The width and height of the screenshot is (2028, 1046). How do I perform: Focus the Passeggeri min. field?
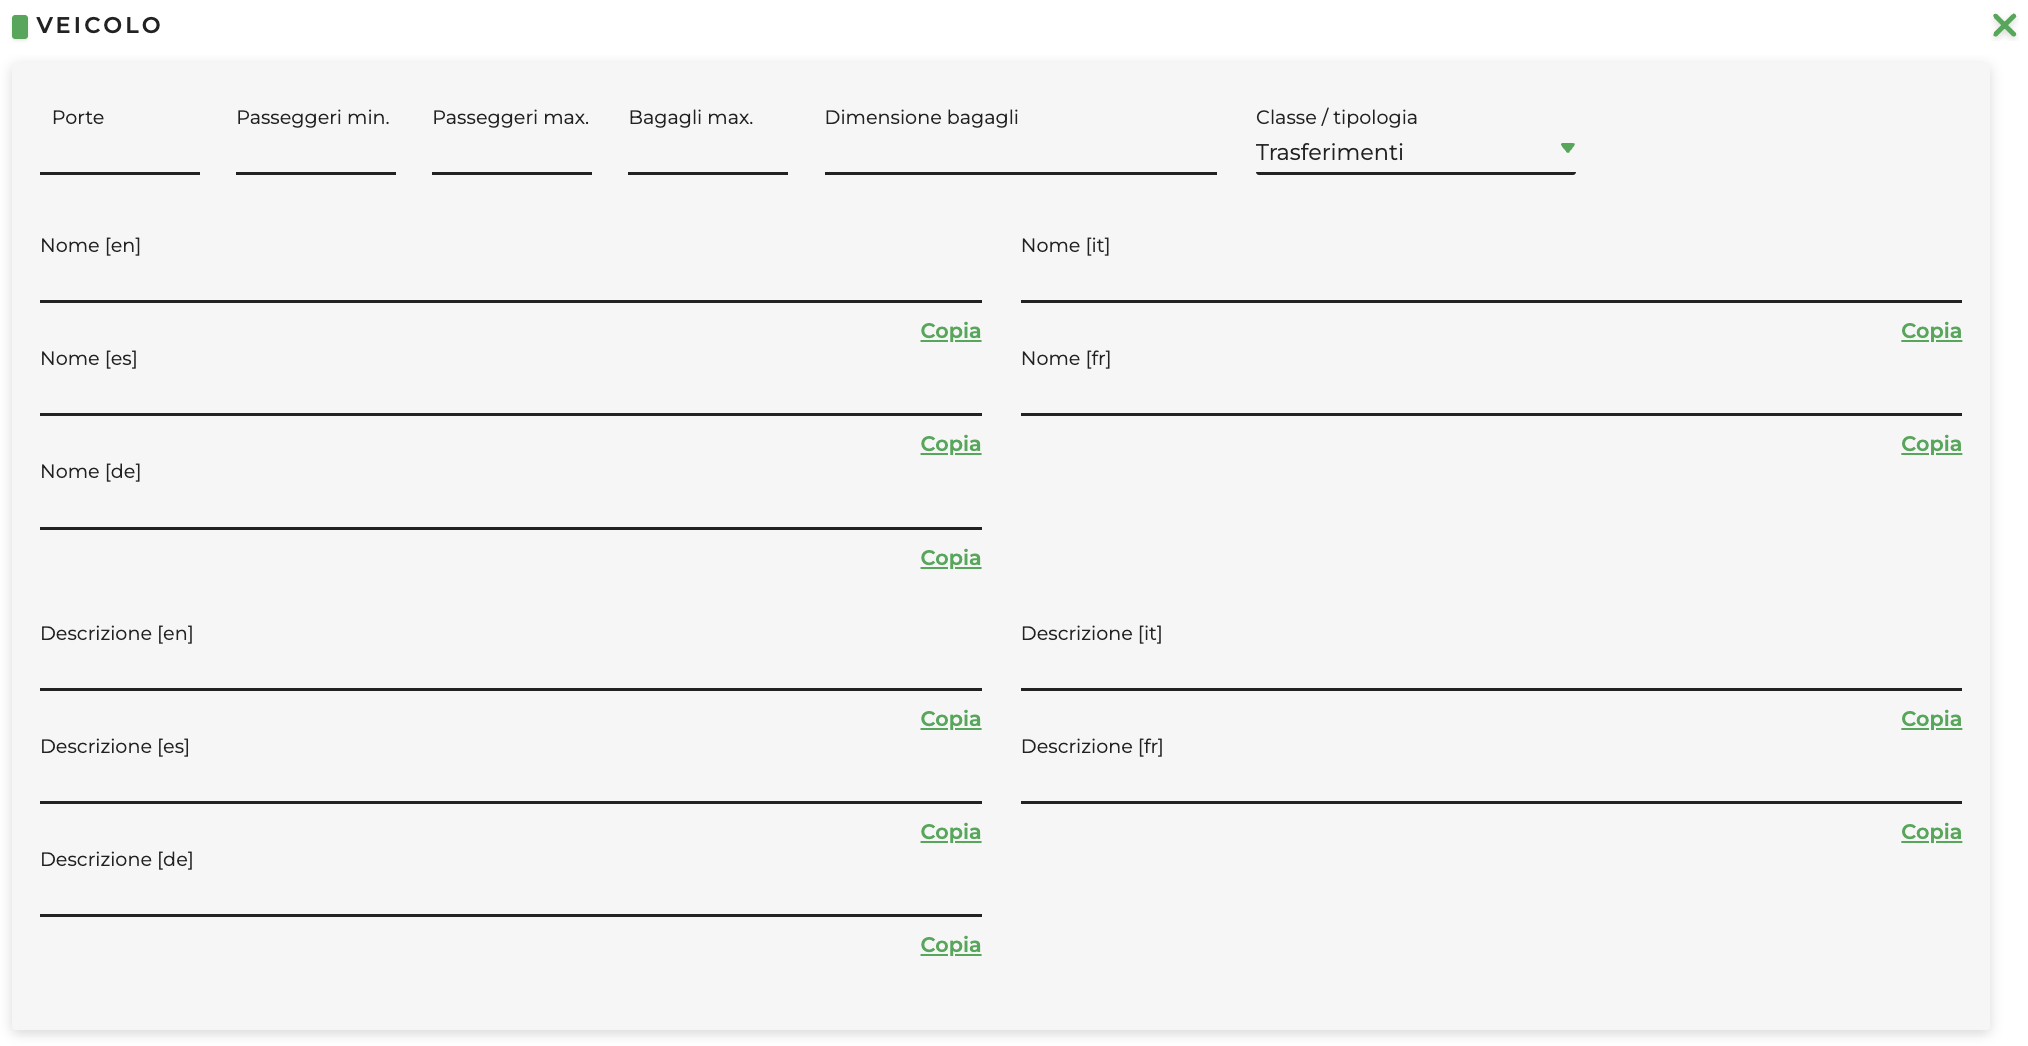(315, 155)
